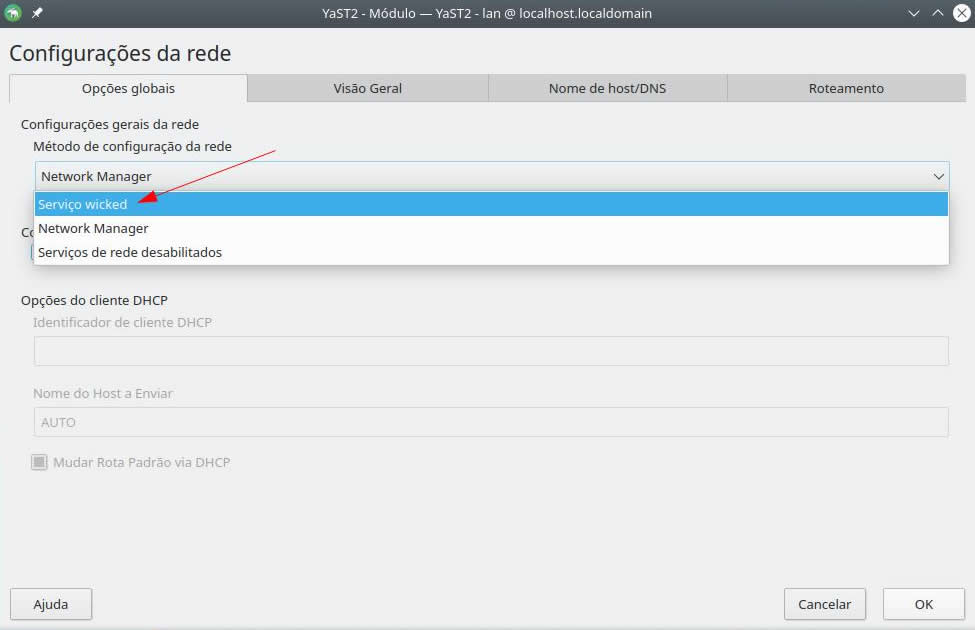Viewport: 975px width, 630px height.
Task: Close the YaST2 window
Action: click(x=960, y=13)
